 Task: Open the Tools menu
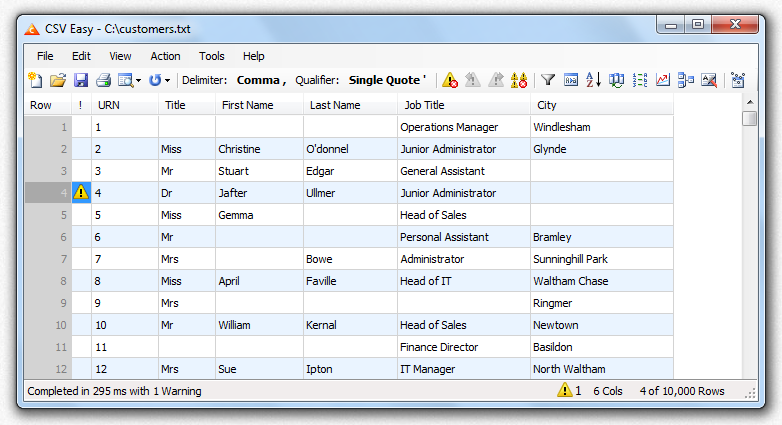[211, 56]
